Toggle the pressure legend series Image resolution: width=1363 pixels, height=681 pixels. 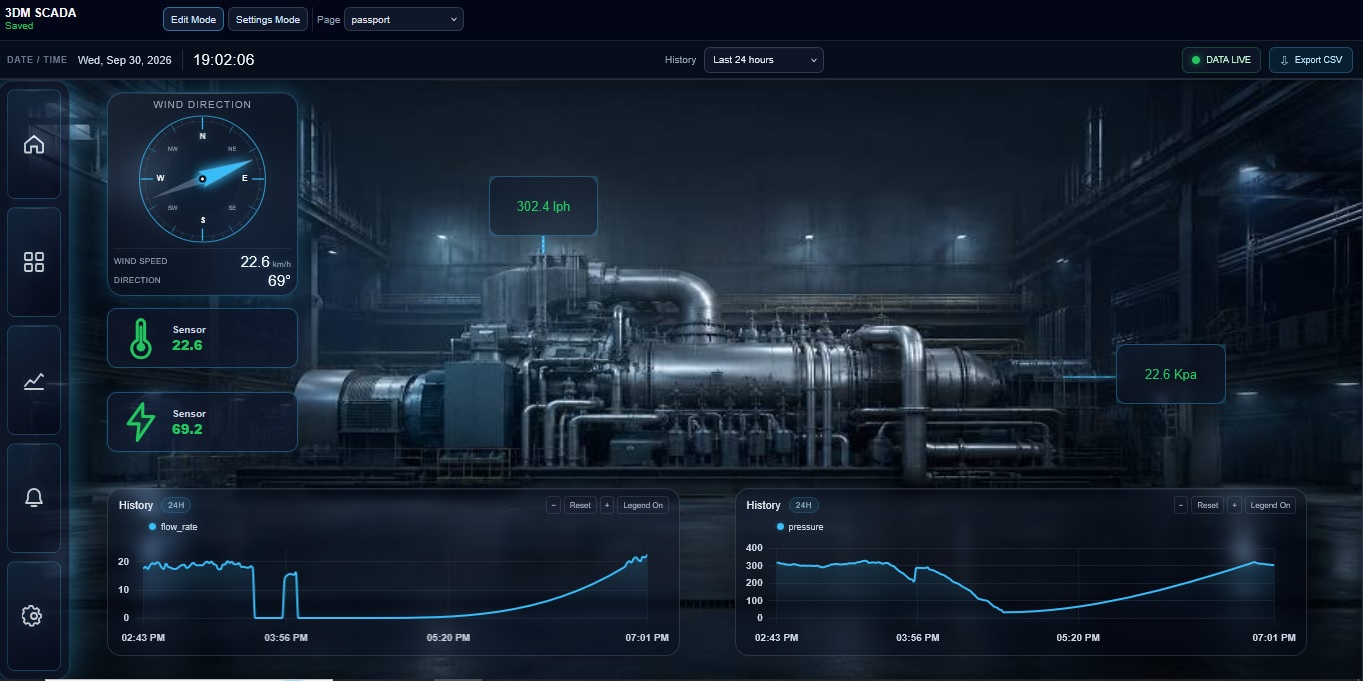800,526
